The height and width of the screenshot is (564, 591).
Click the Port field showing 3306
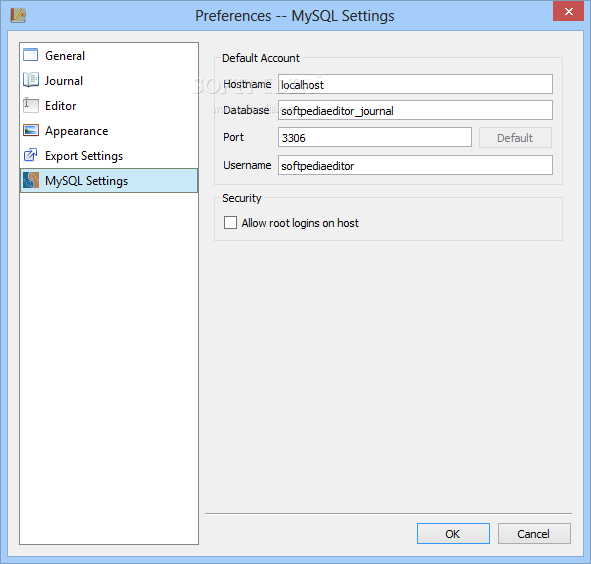pyautogui.click(x=375, y=137)
